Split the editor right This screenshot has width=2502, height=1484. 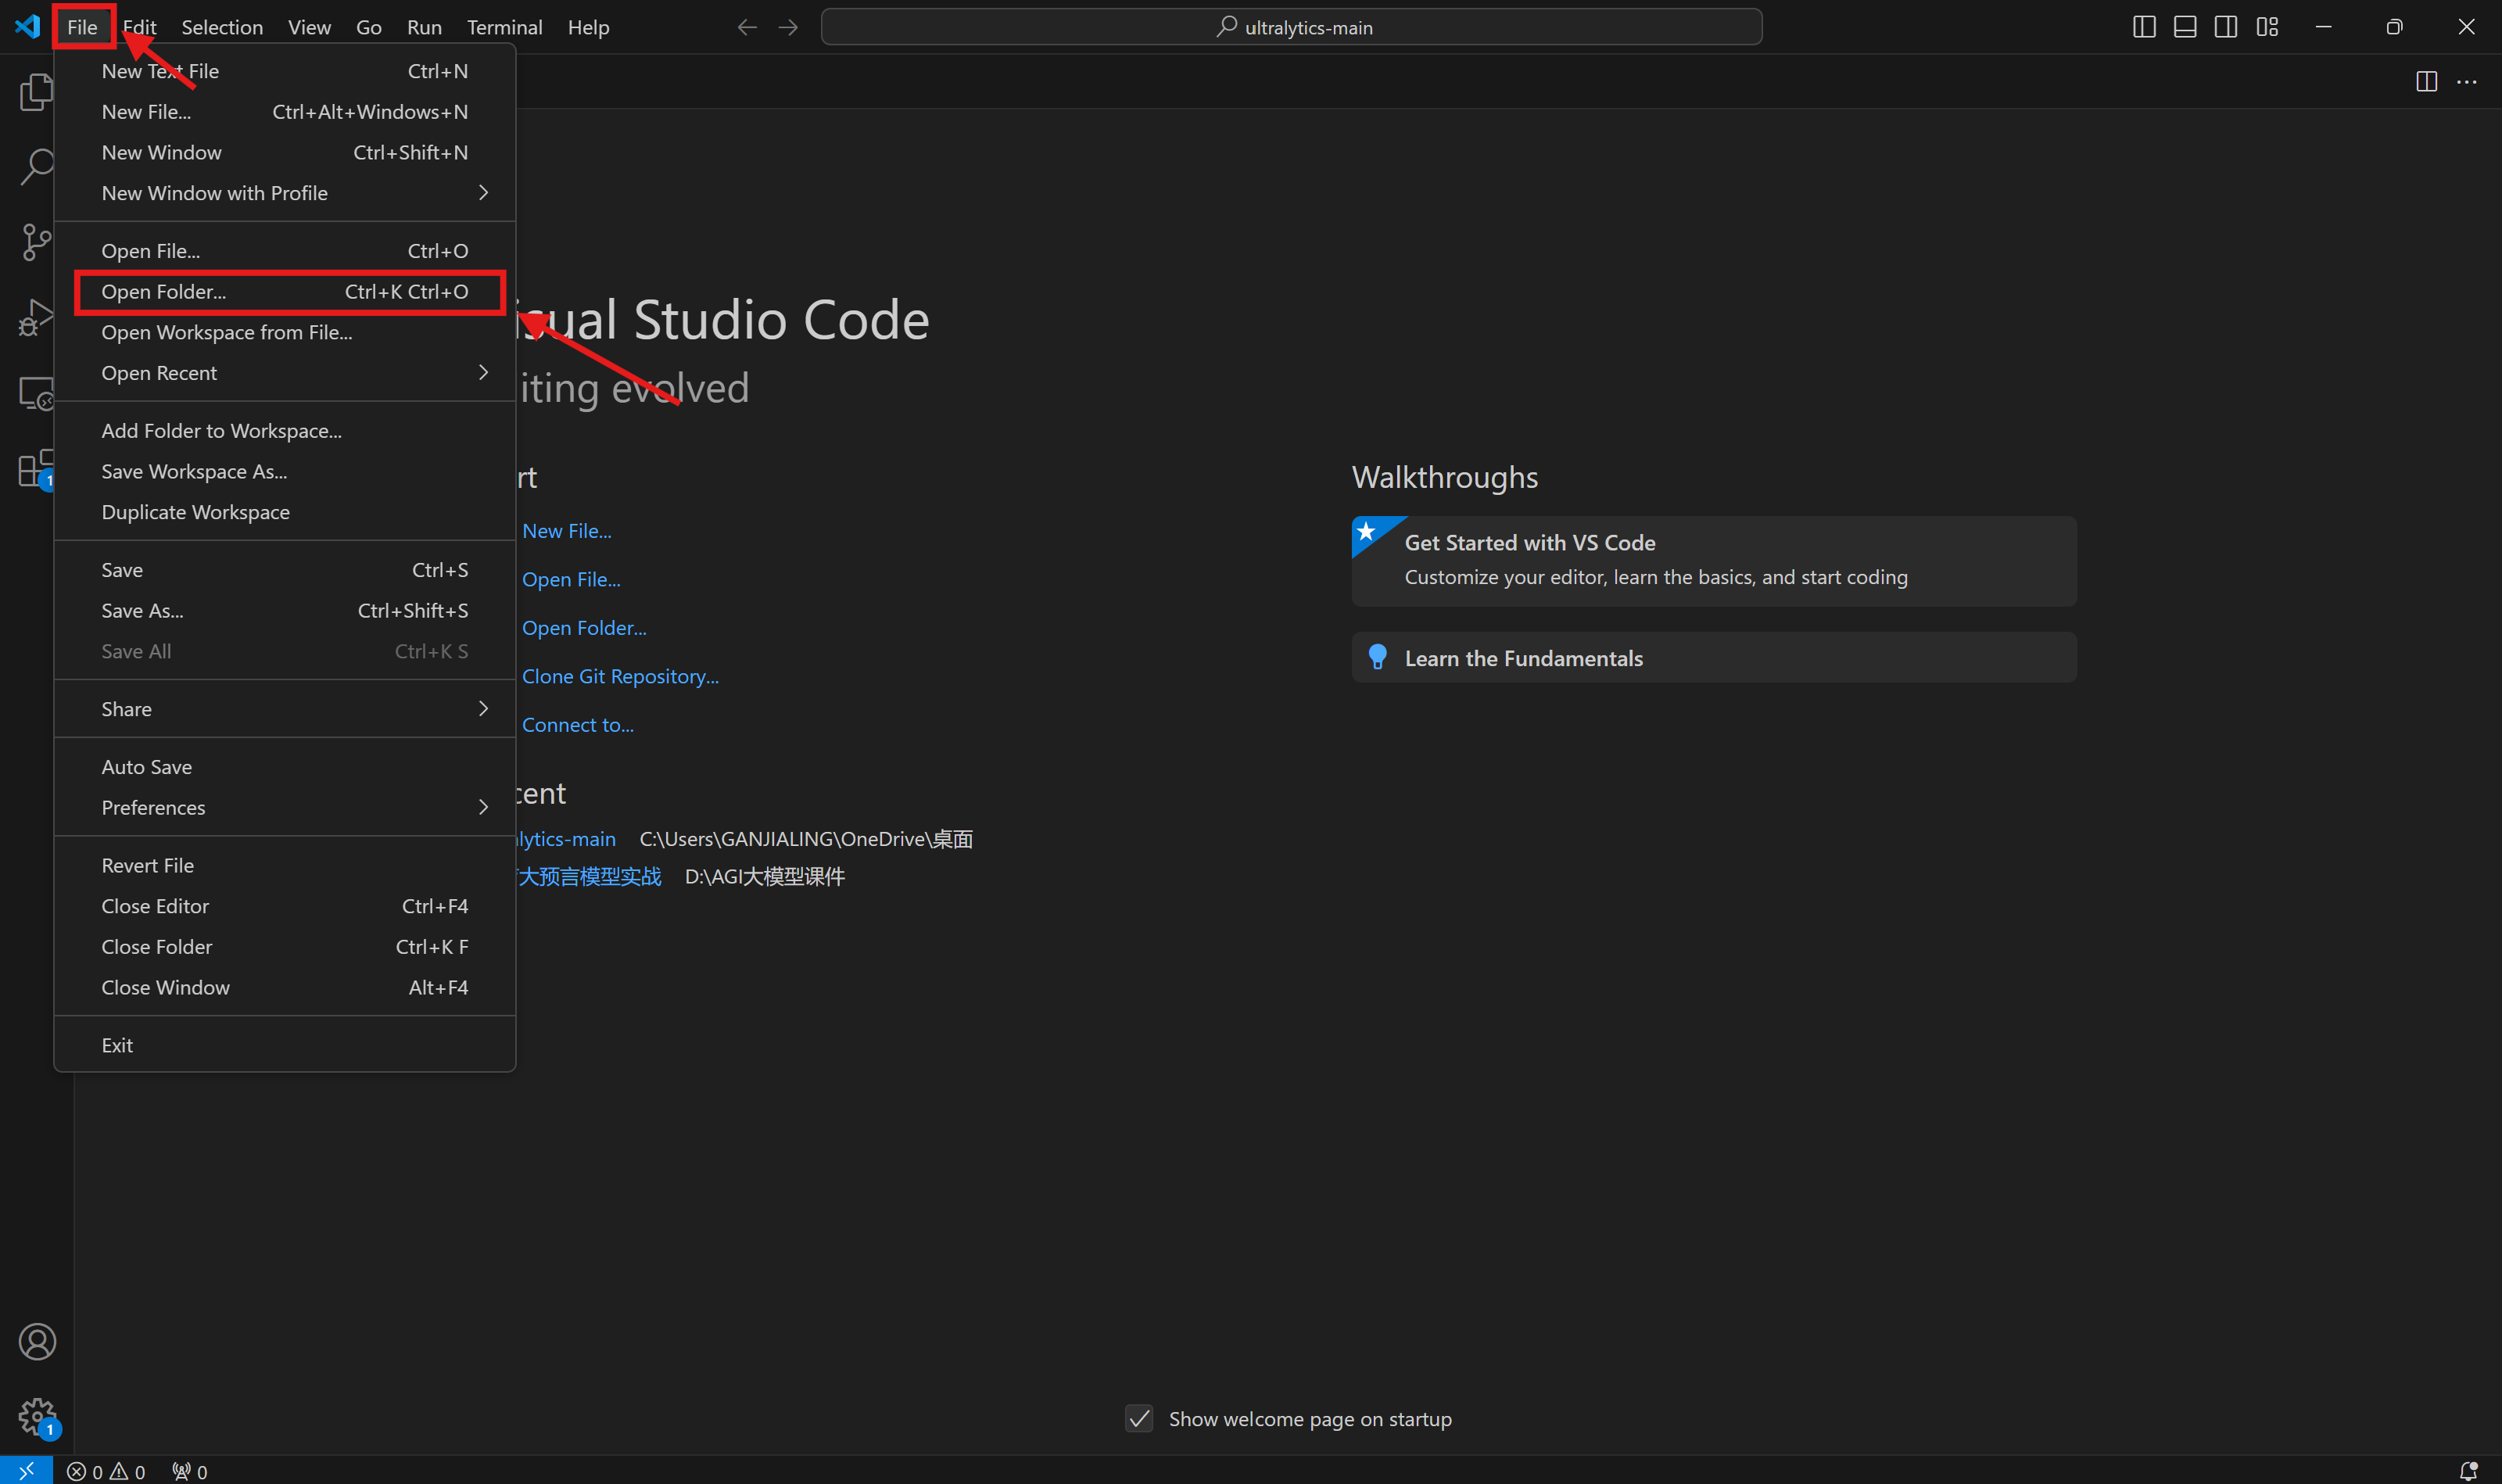[x=2426, y=81]
